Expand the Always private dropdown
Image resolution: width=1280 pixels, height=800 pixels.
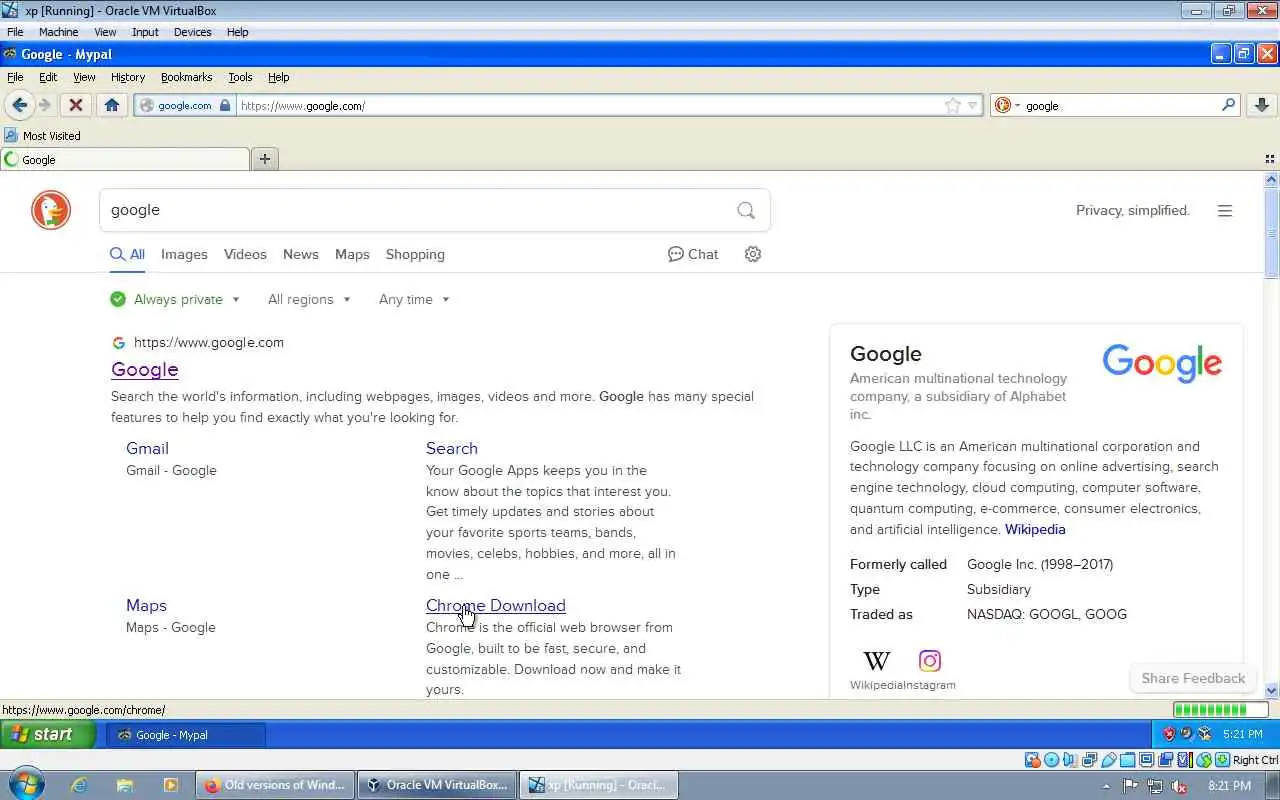(x=175, y=299)
